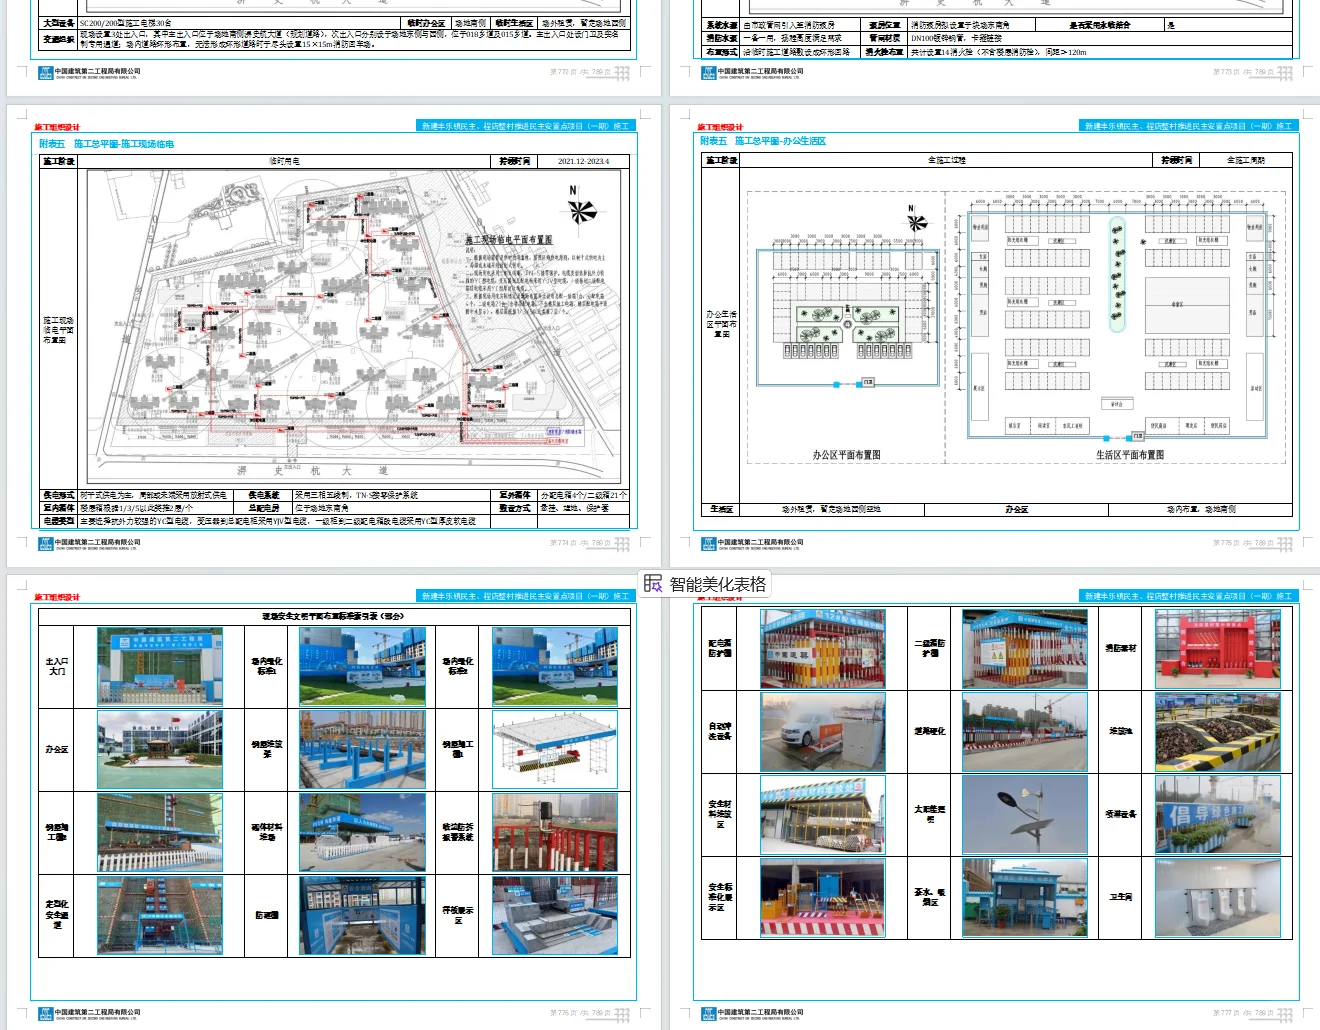Click the 第776页 page number footer

tap(580, 1013)
